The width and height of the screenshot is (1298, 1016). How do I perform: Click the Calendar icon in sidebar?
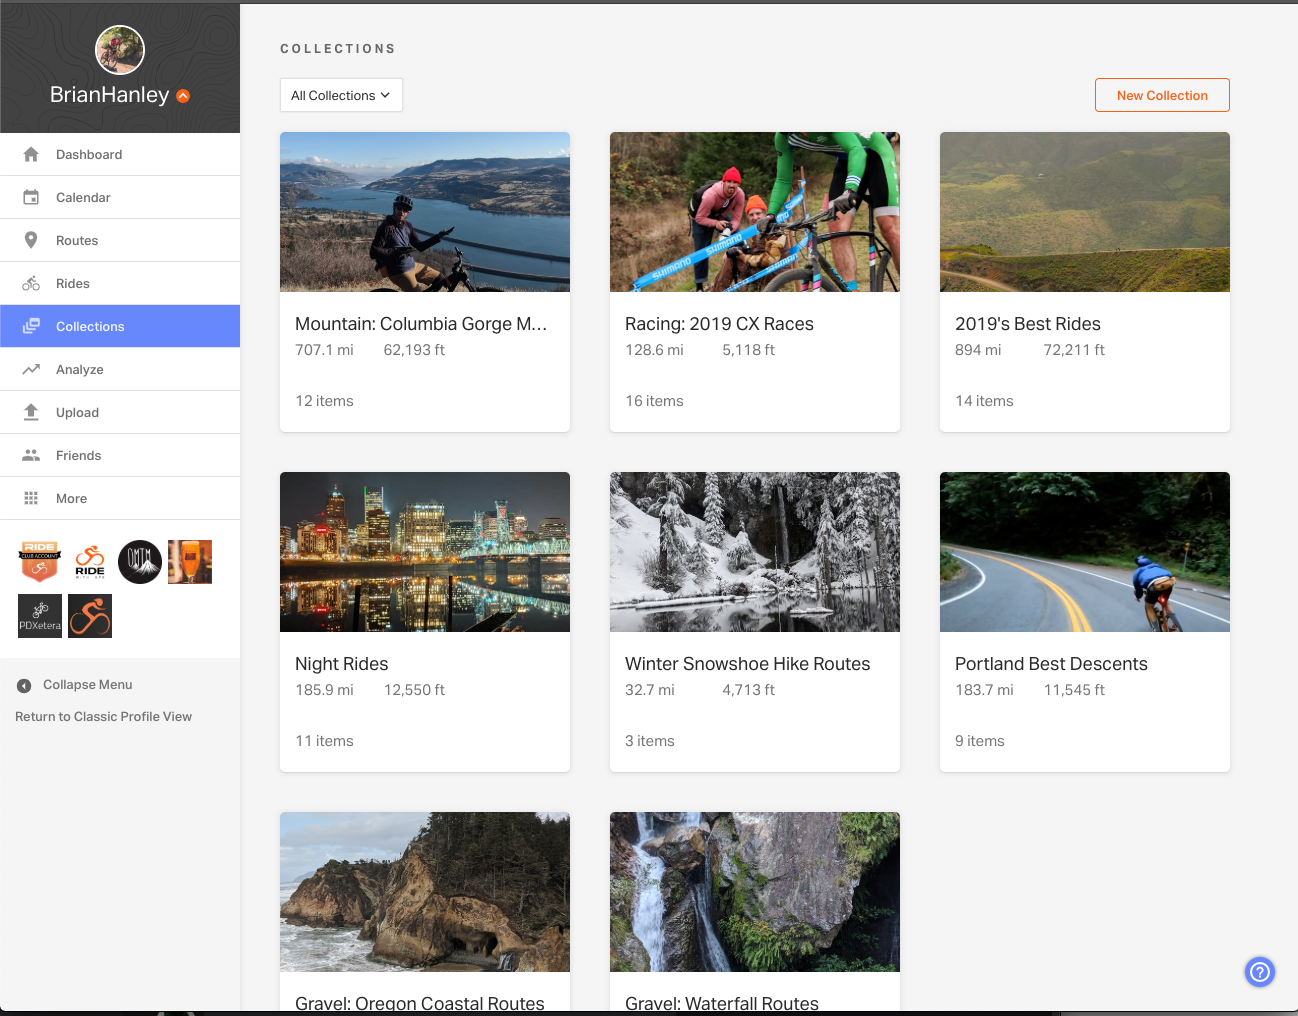(x=31, y=197)
